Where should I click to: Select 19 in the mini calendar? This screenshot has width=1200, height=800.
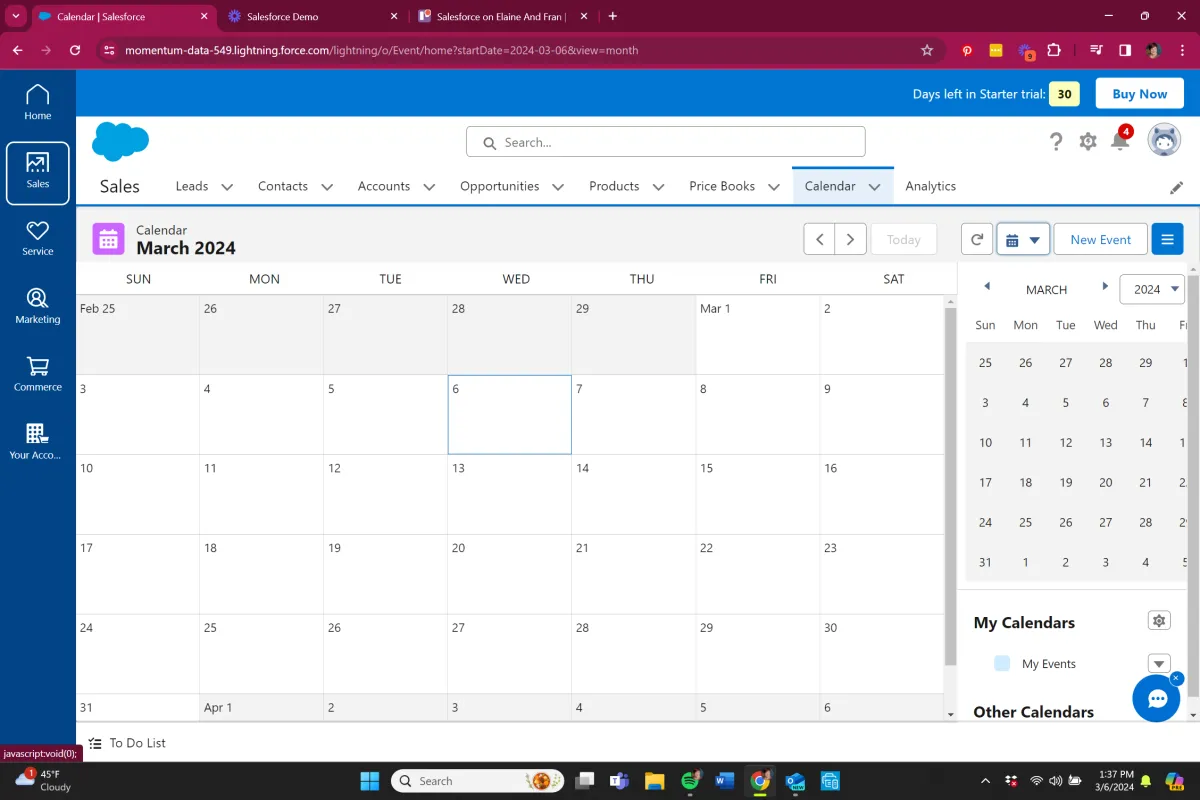pyautogui.click(x=1066, y=482)
